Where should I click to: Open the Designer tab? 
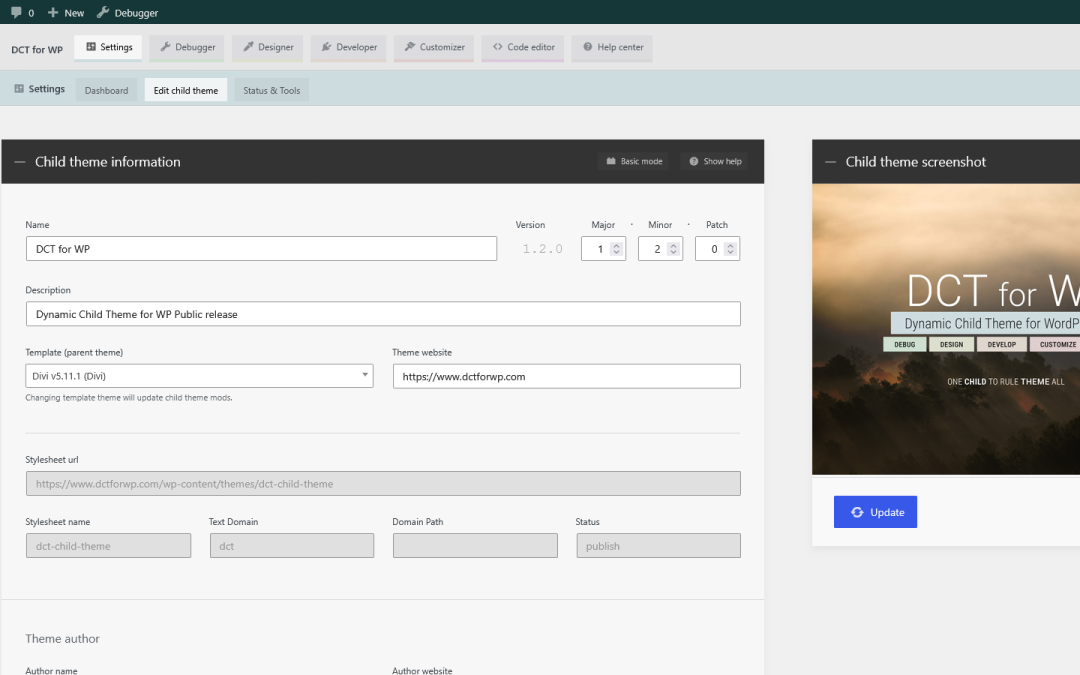(x=267, y=48)
